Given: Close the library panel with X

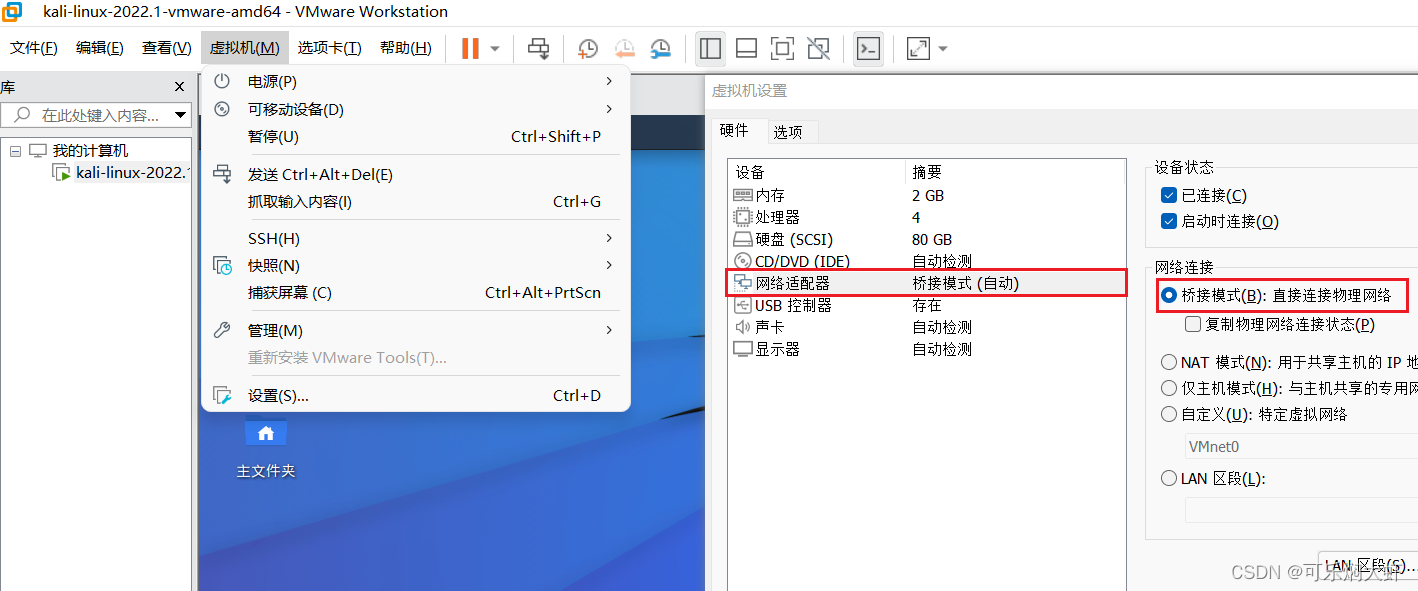Looking at the screenshot, I should pyautogui.click(x=179, y=87).
